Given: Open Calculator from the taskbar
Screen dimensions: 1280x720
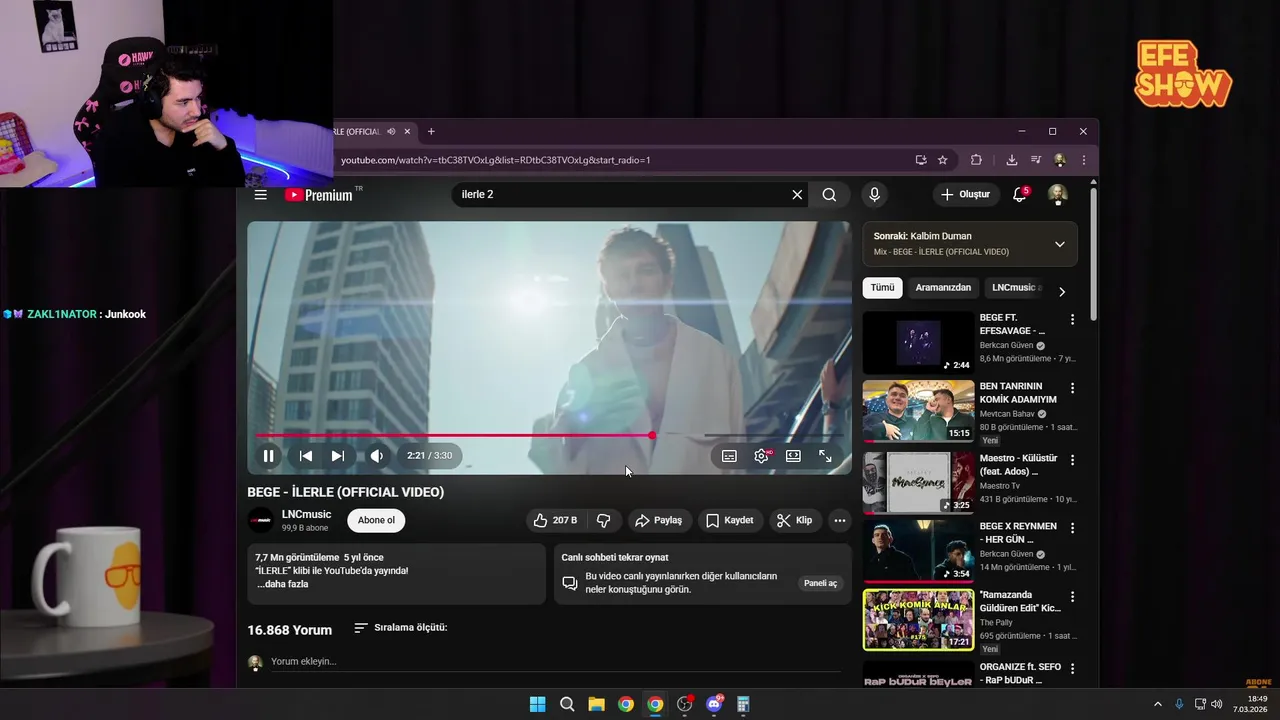Looking at the screenshot, I should click(743, 704).
